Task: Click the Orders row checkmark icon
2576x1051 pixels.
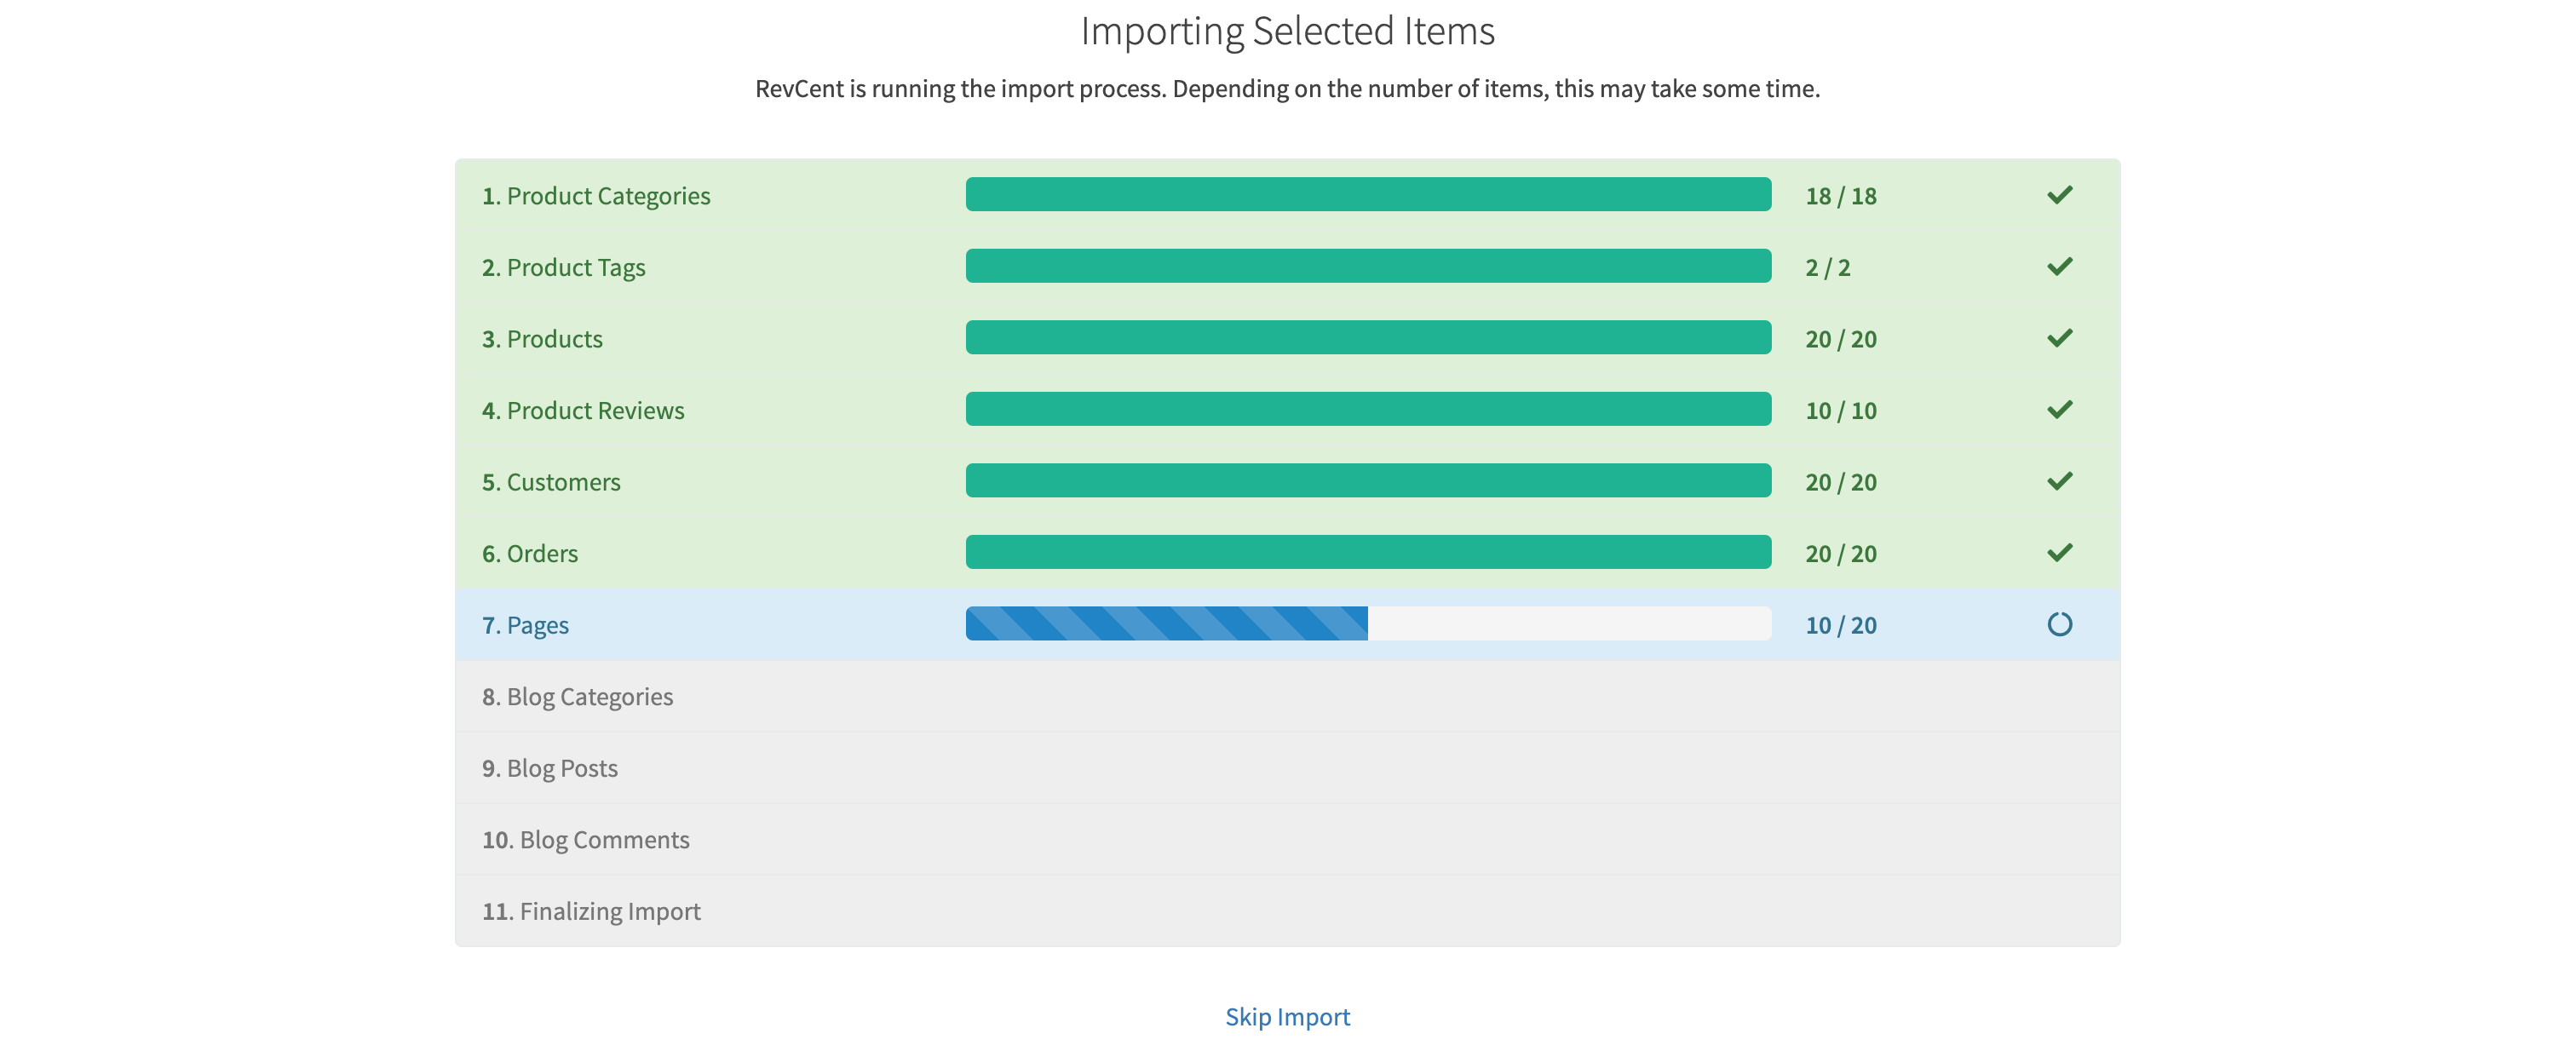Action: 2059,553
